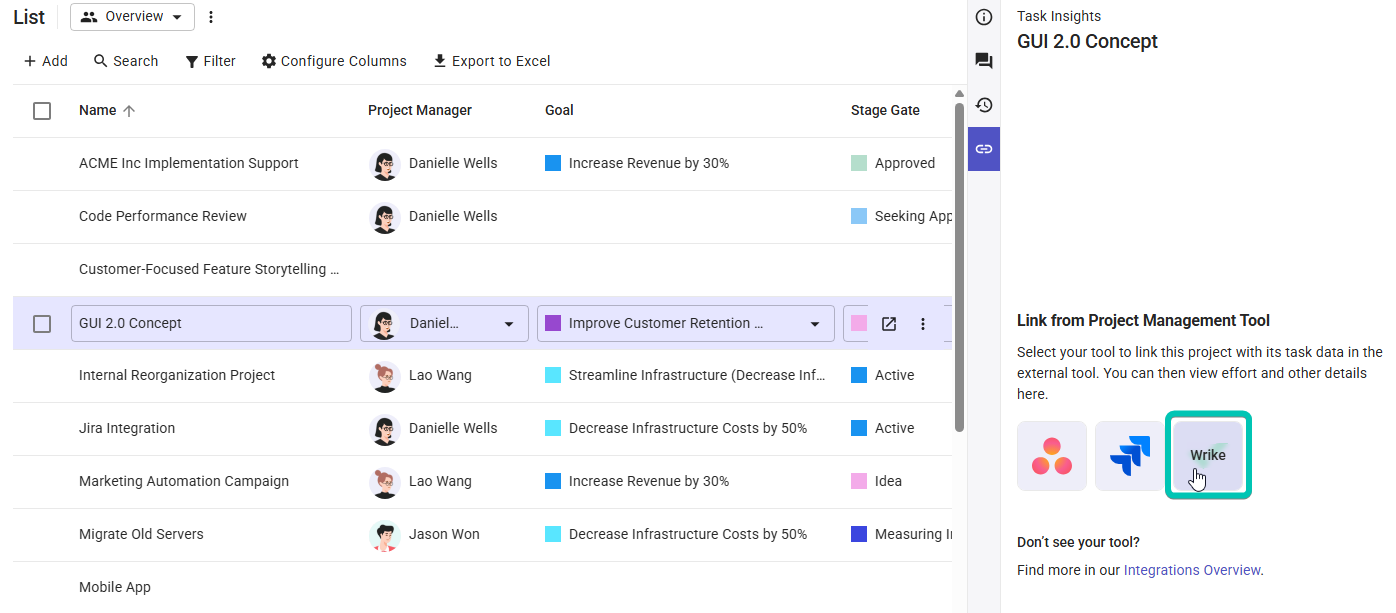
Task: Open the history clock icon
Action: pos(984,105)
